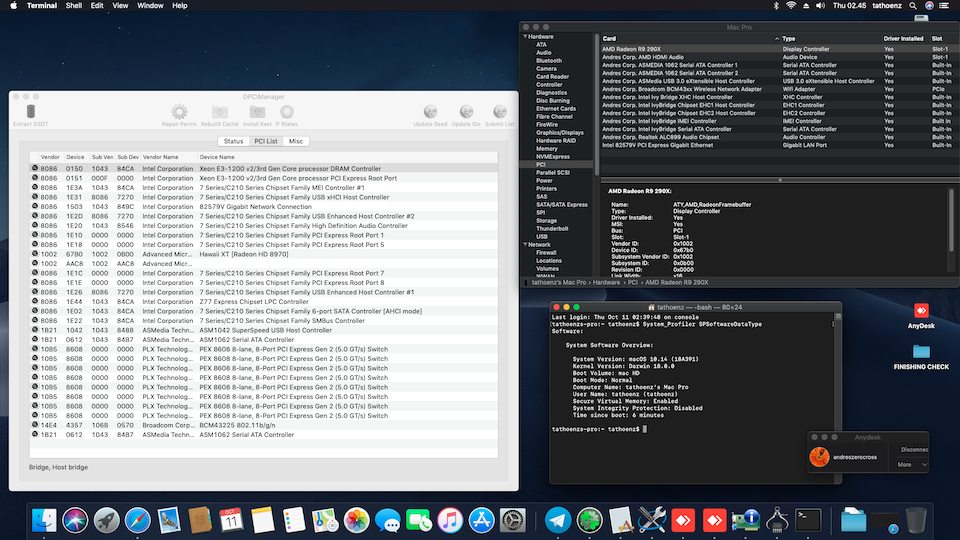Open the More dropdown in AnyDesk
The height and width of the screenshot is (540, 960).
[910, 464]
